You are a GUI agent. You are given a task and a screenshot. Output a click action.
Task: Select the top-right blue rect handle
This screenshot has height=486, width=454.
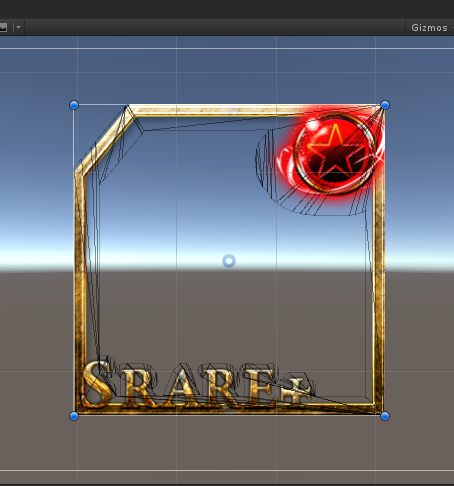click(x=385, y=105)
